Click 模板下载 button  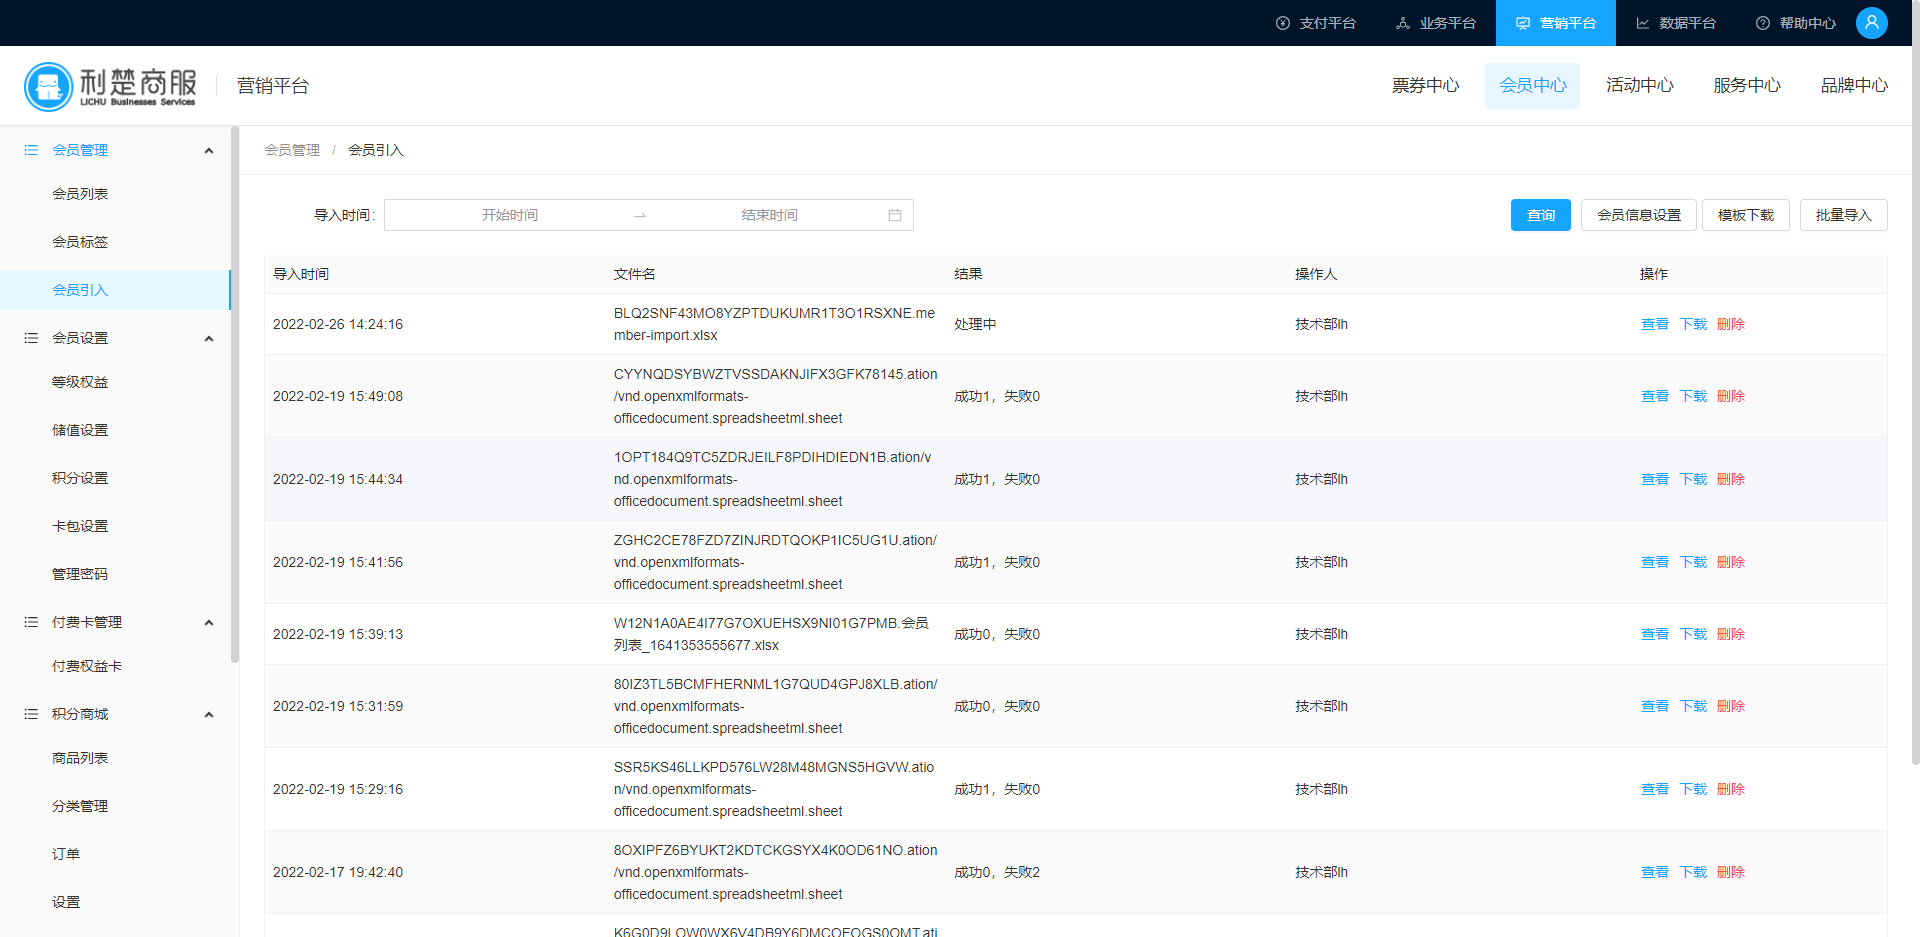[x=1745, y=215]
